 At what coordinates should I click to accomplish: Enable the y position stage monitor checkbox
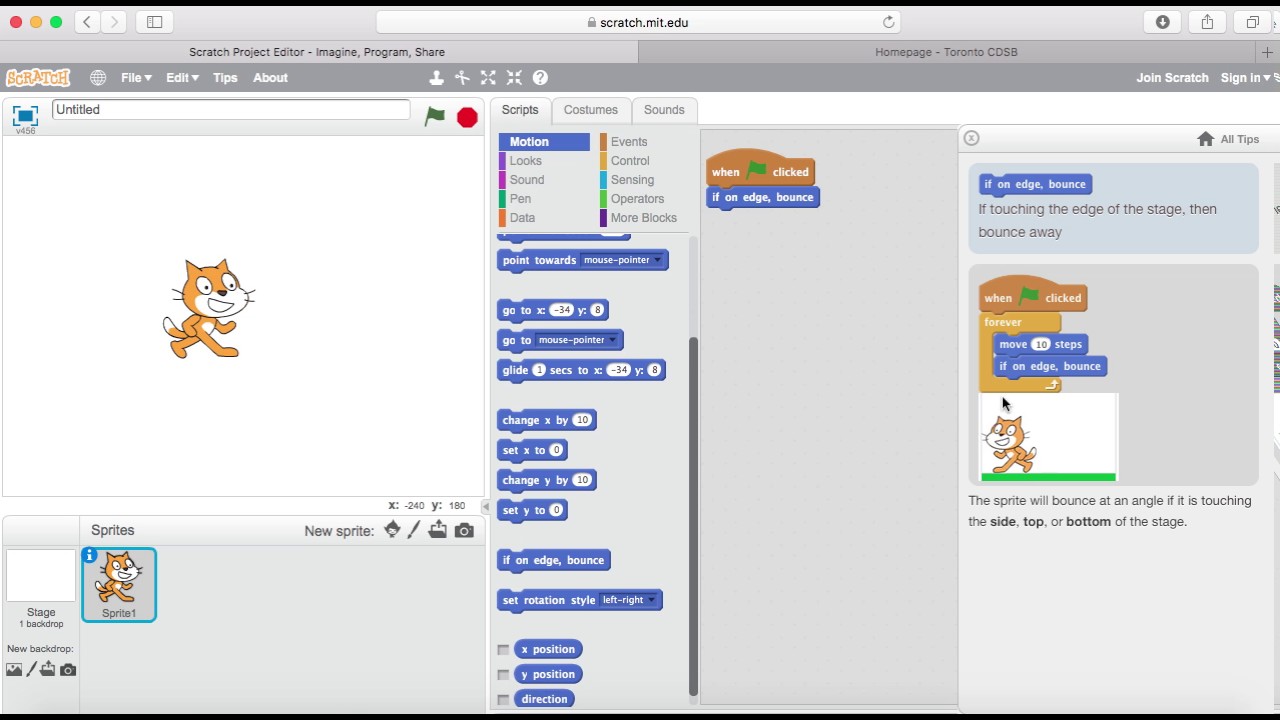click(x=503, y=674)
